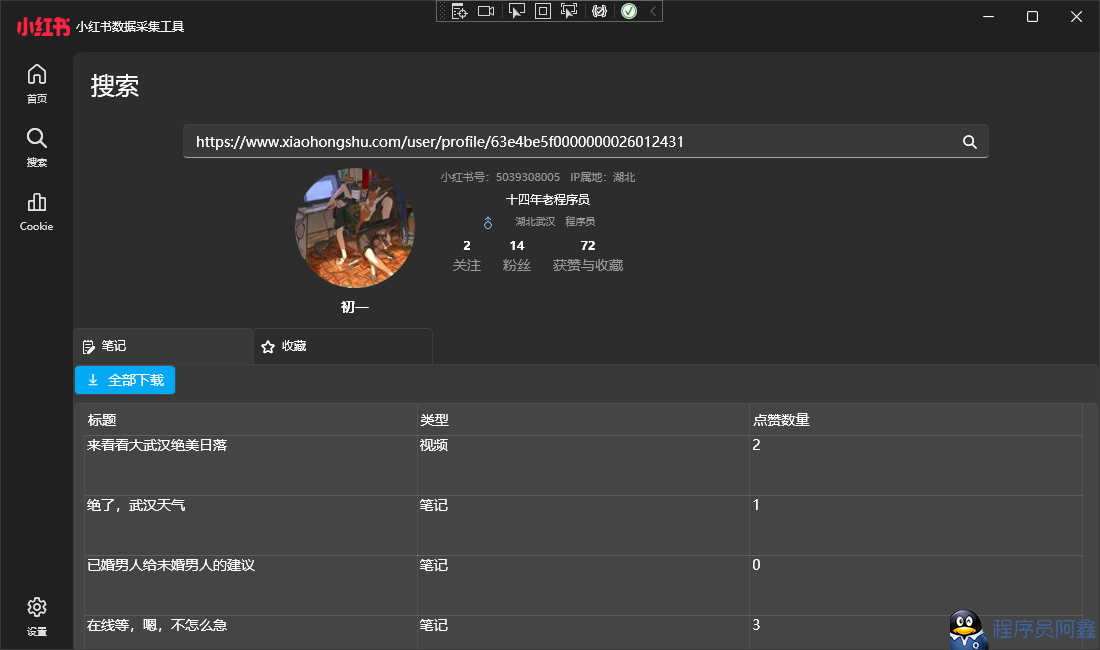Click the 十四年老程序员 bio text

coord(548,200)
